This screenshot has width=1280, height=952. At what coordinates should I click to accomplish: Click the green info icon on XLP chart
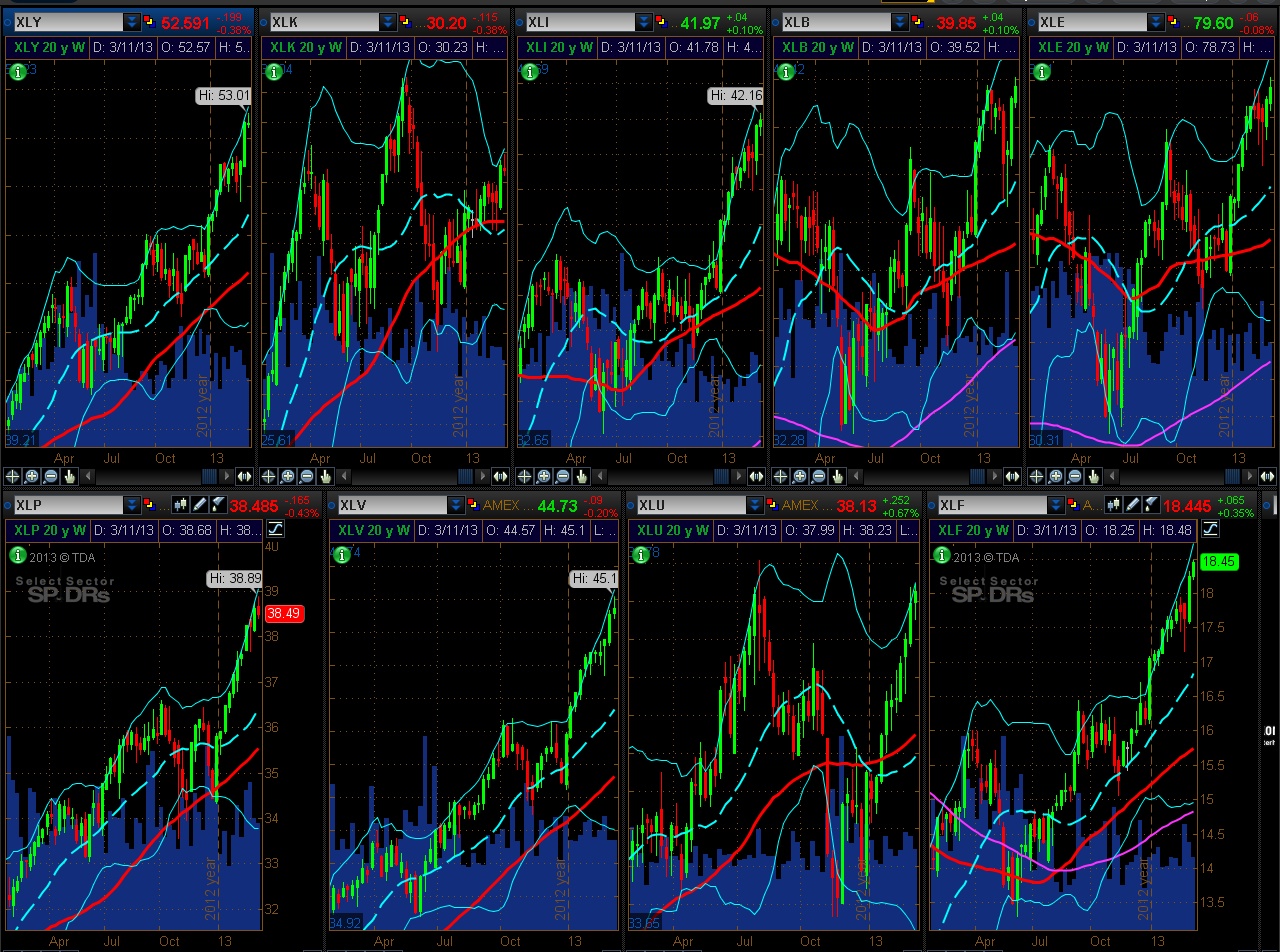[x=16, y=554]
